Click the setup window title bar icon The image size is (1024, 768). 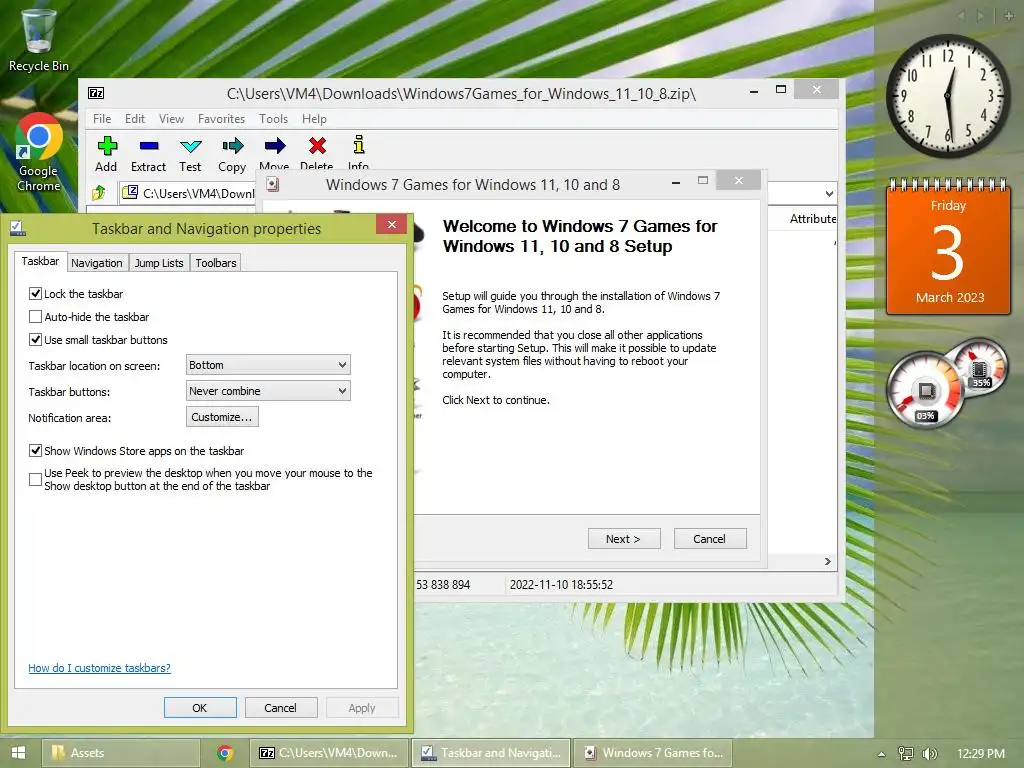click(272, 185)
